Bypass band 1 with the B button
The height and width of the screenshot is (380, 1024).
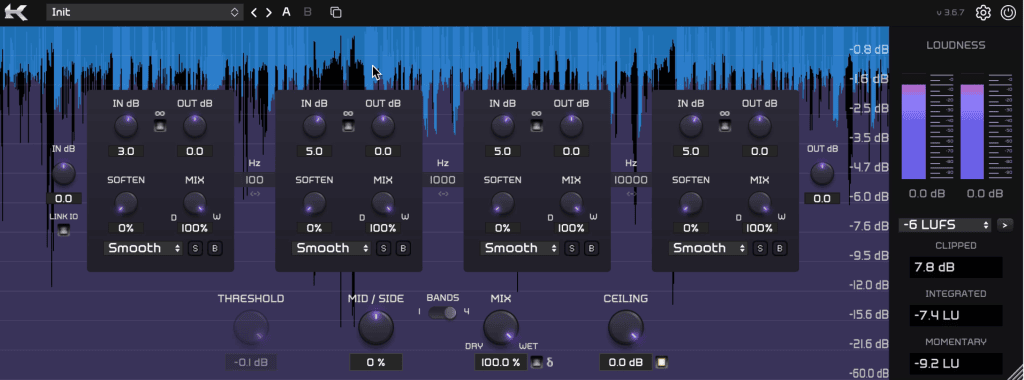(215, 248)
